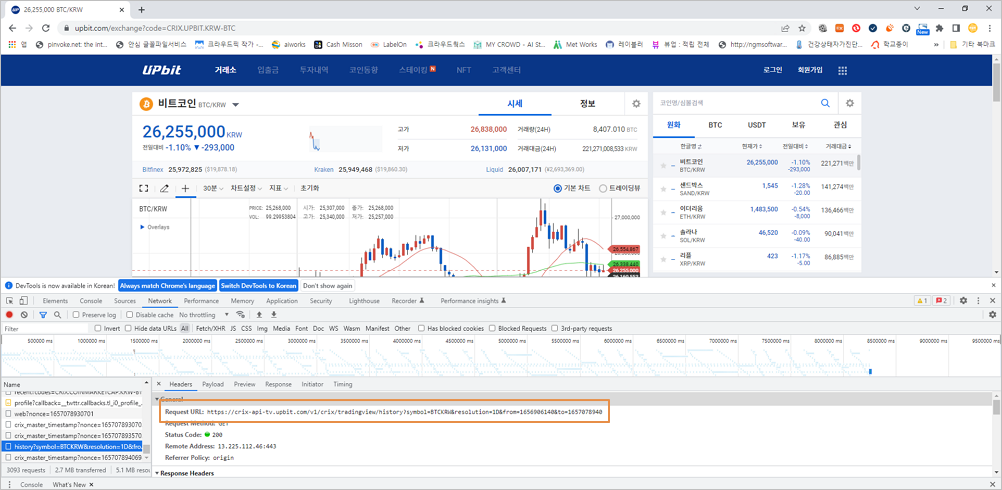Open chart settings gear beside 정보 tab
1002x490 pixels.
pos(636,103)
